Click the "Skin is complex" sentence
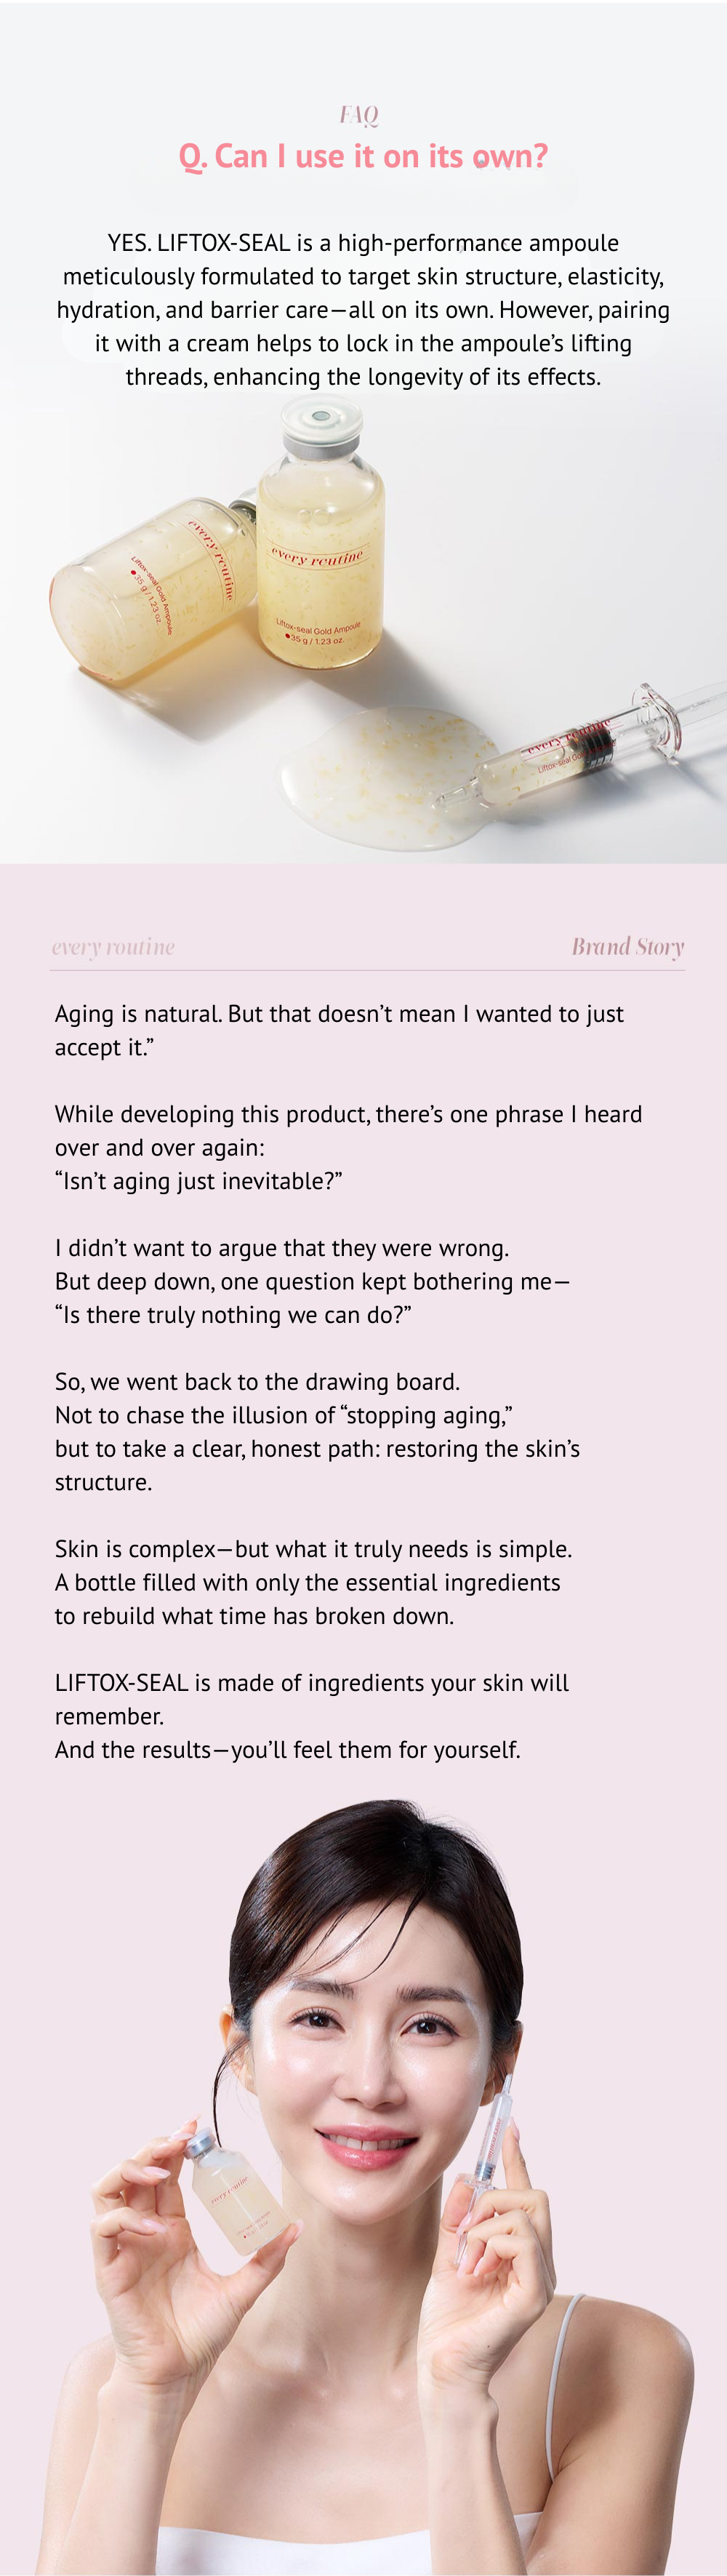727x2576 pixels. [313, 1549]
